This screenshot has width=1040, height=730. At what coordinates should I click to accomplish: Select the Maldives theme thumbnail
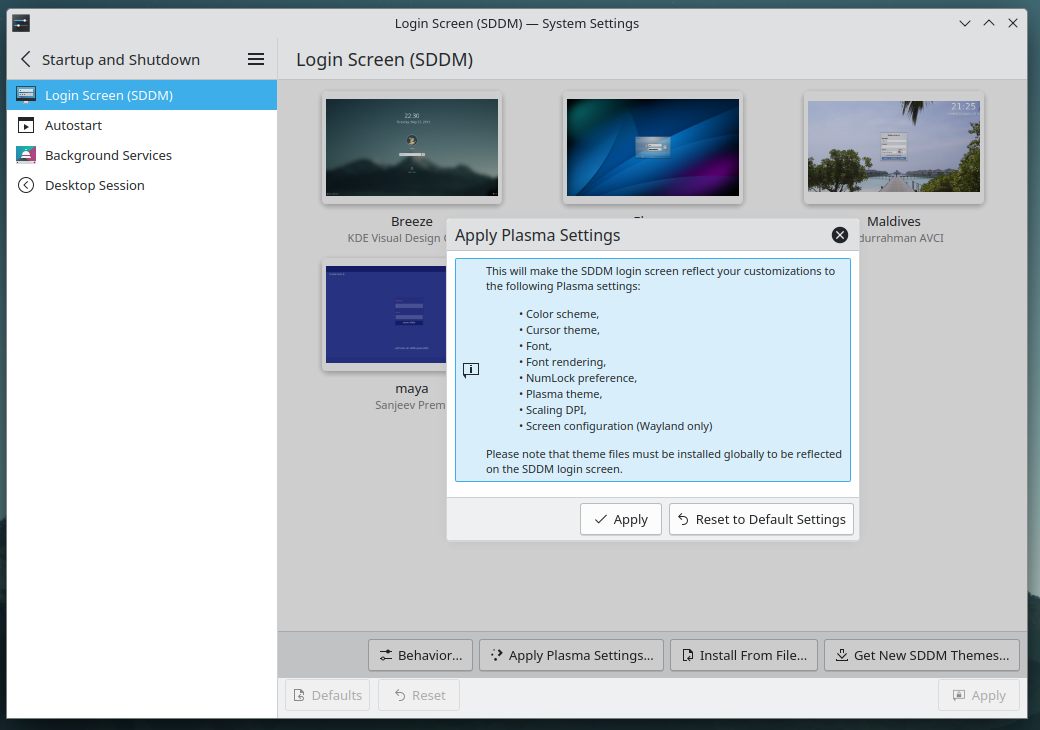tap(894, 147)
